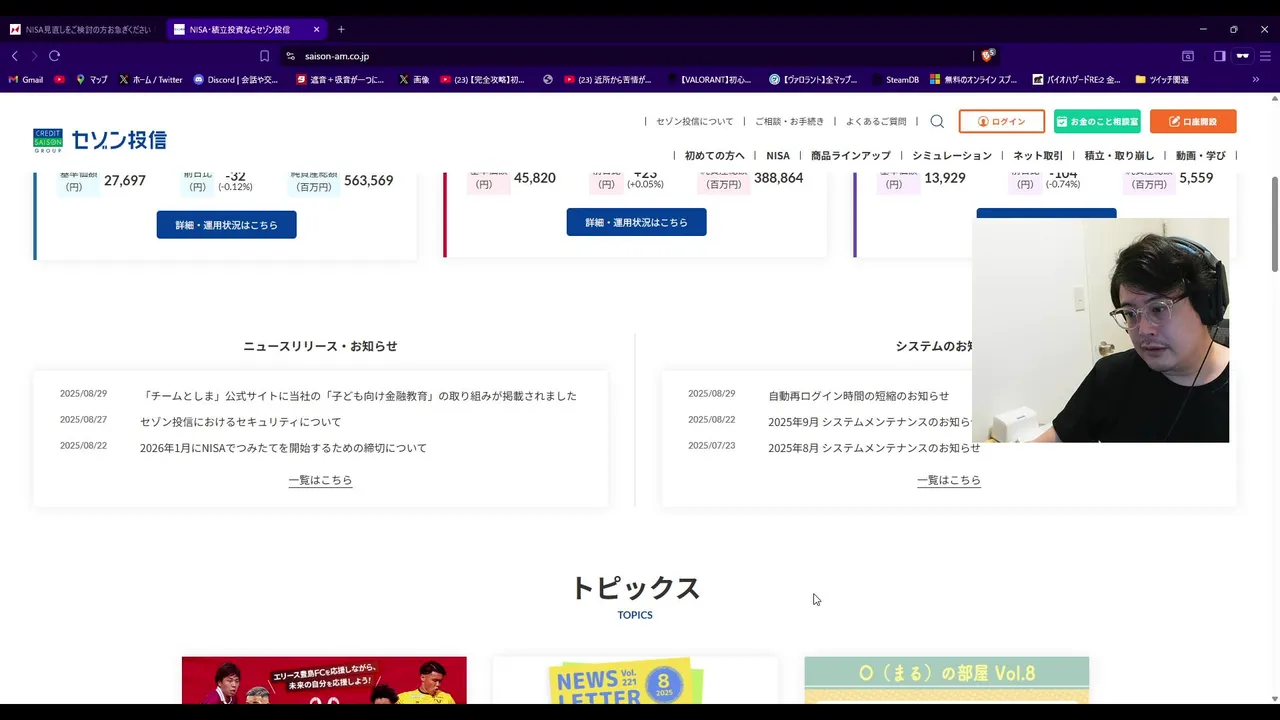Open the Gmail bookmark
Viewport: 1280px width, 720px height.
[x=26, y=79]
